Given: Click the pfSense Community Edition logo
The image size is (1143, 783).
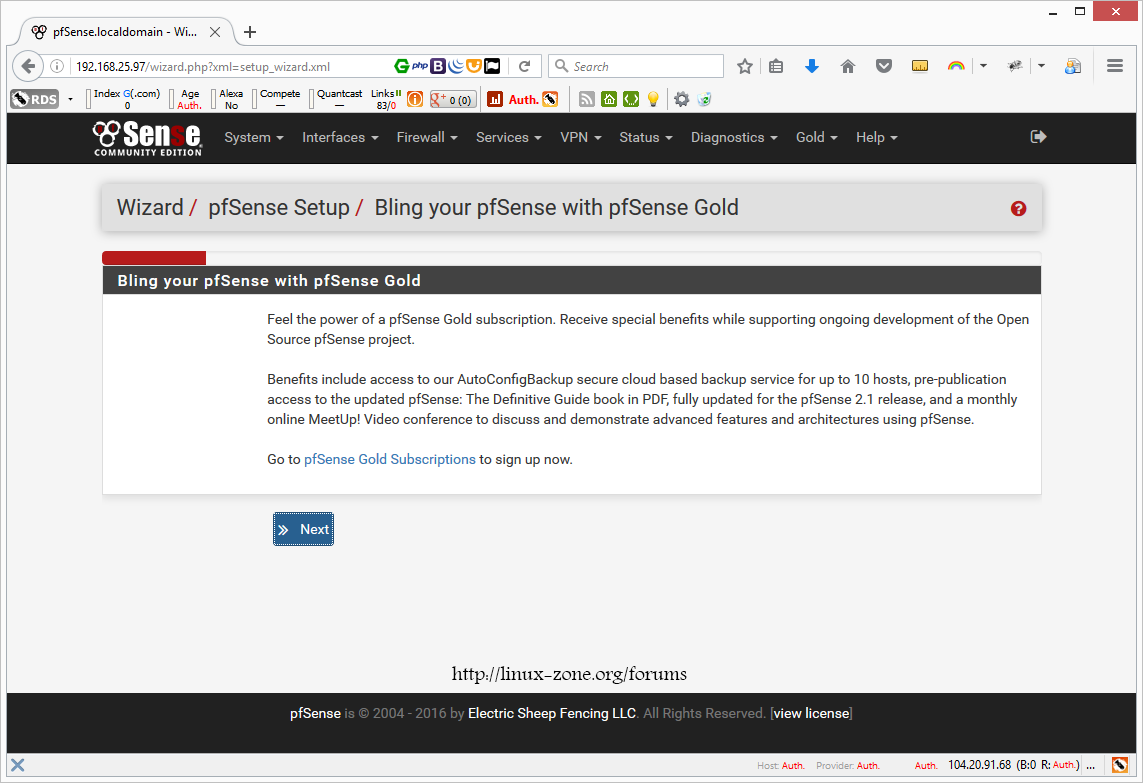Looking at the screenshot, I should click(148, 138).
